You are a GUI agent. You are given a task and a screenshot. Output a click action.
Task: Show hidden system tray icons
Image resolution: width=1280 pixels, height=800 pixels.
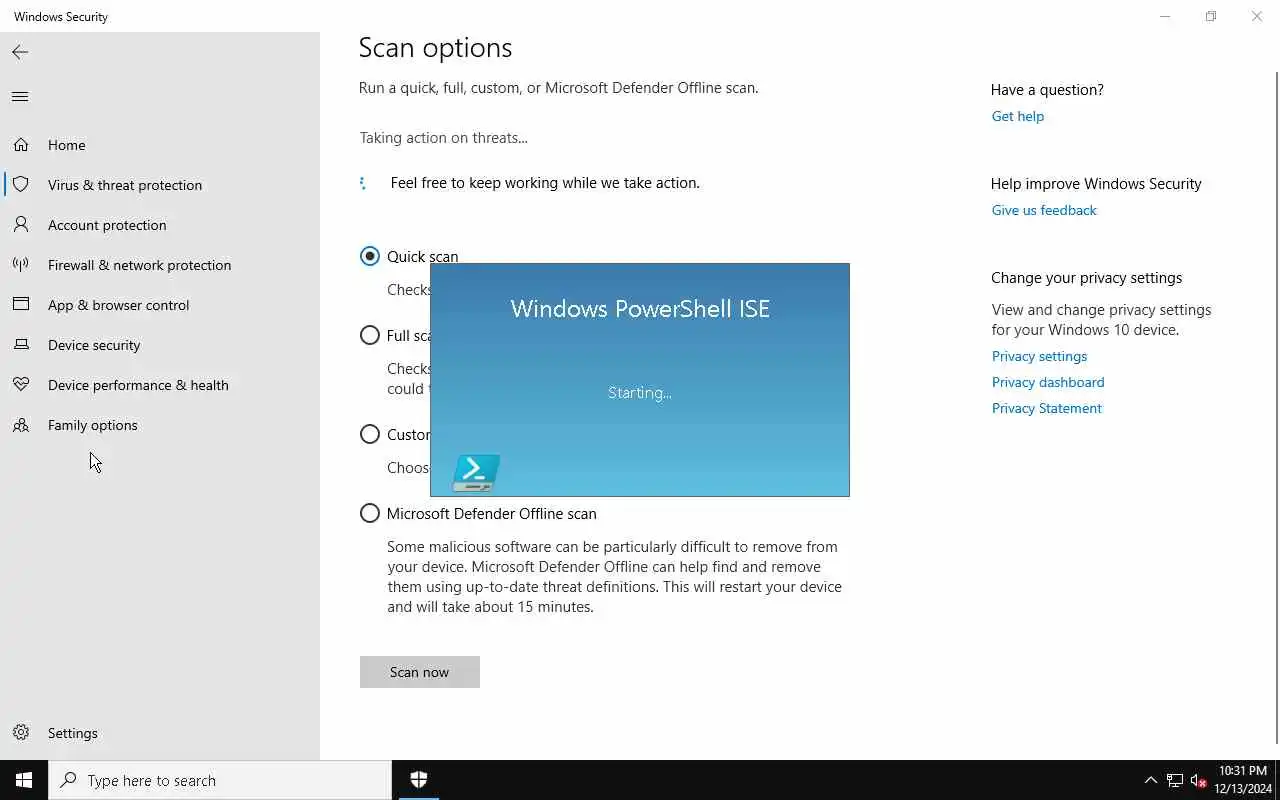pos(1150,780)
